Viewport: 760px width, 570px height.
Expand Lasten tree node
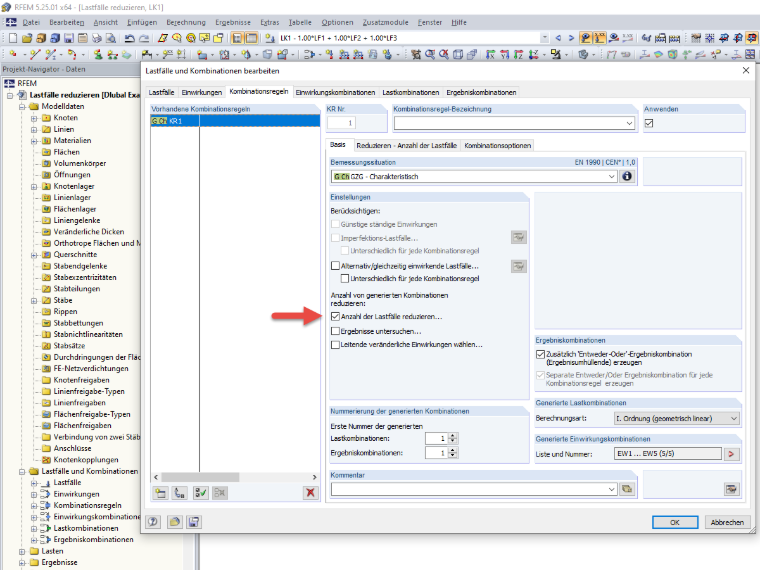(x=22, y=551)
